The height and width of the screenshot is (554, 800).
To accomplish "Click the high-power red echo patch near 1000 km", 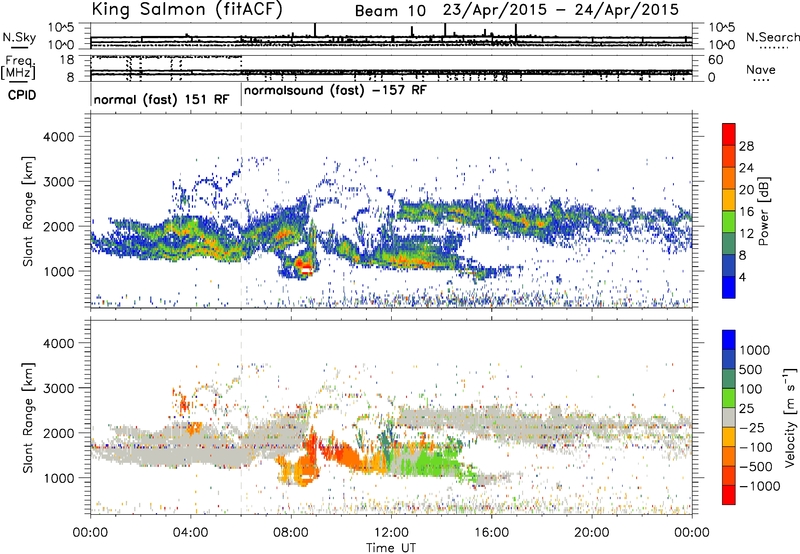I will (305, 266).
